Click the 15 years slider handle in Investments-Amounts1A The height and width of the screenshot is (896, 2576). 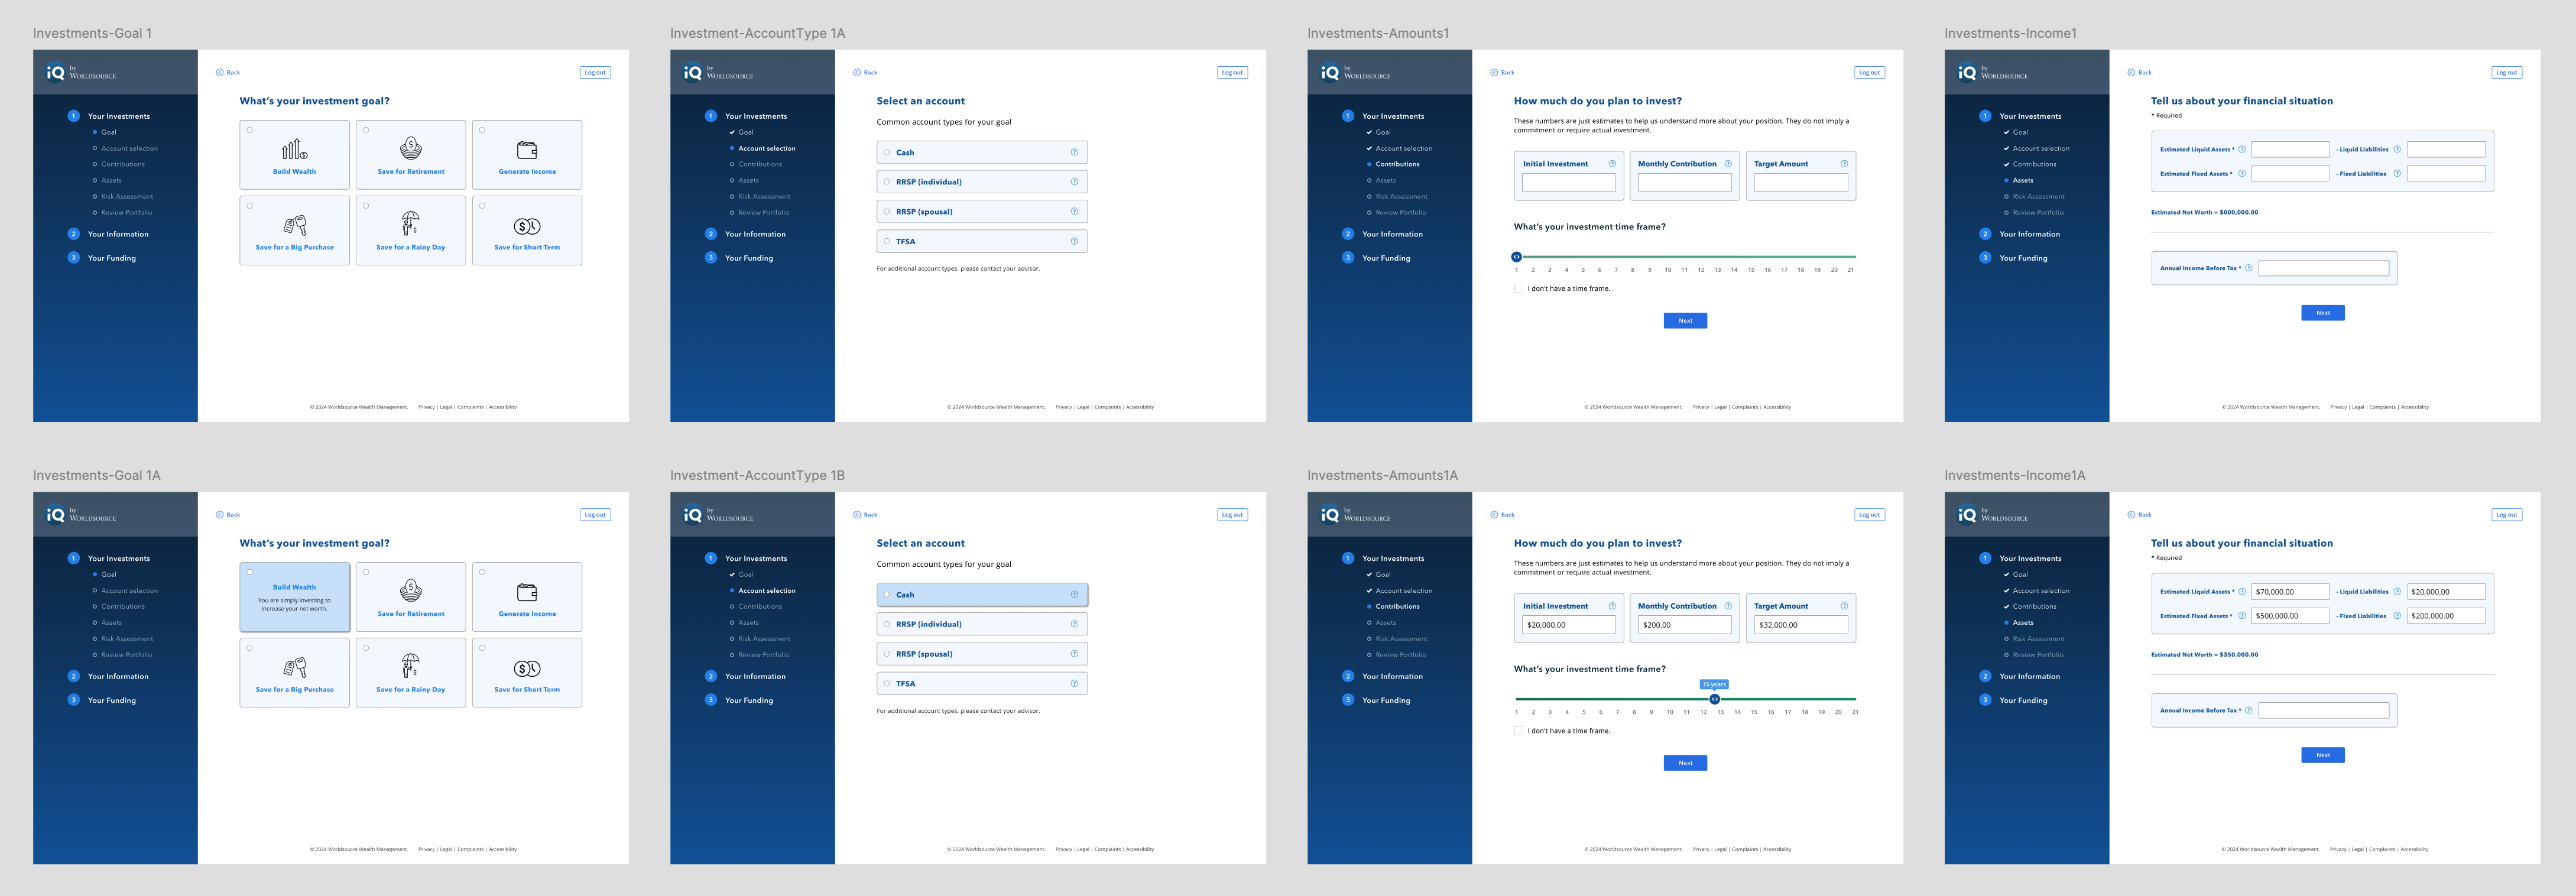[x=1714, y=699]
